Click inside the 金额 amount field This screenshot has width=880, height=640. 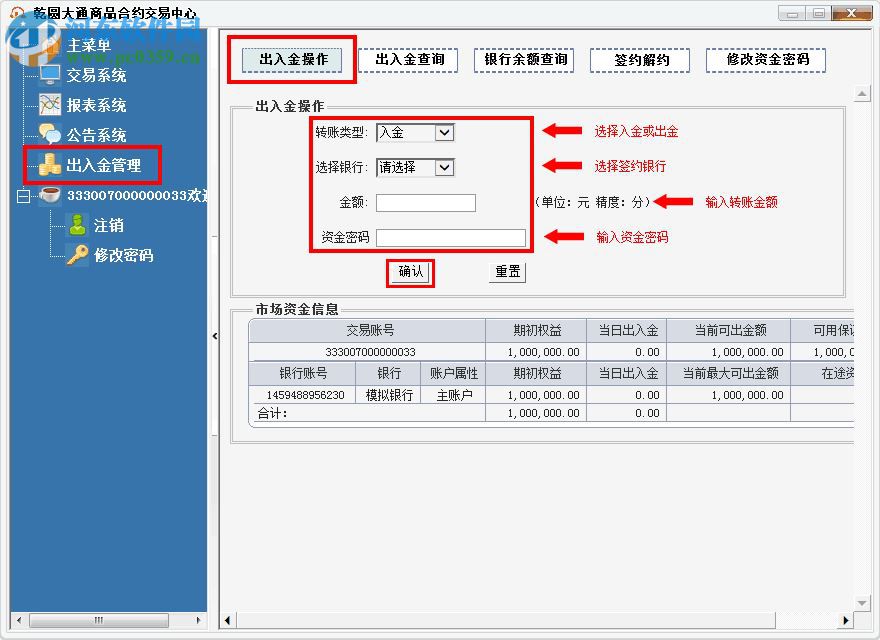click(426, 202)
